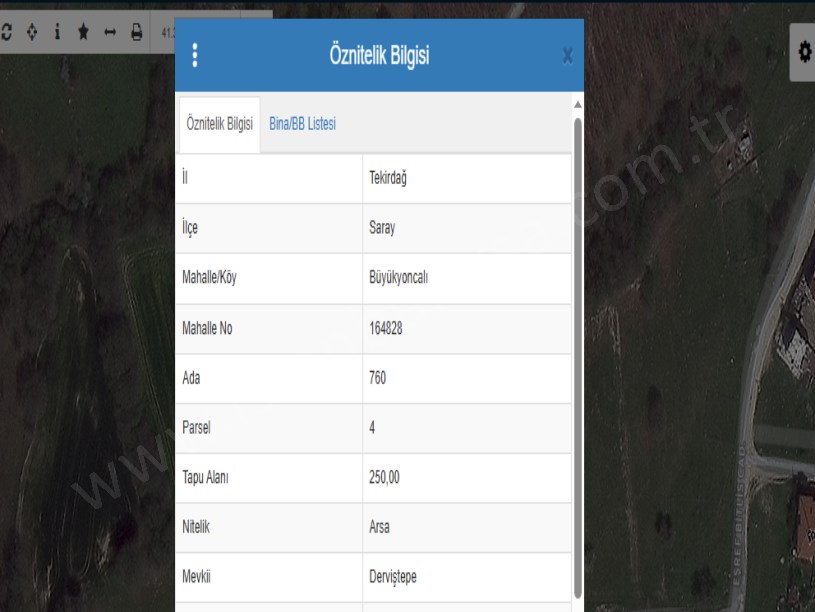Select the Tapu Alanı value 250,00
Viewport: 815px width, 612px height.
pos(386,478)
